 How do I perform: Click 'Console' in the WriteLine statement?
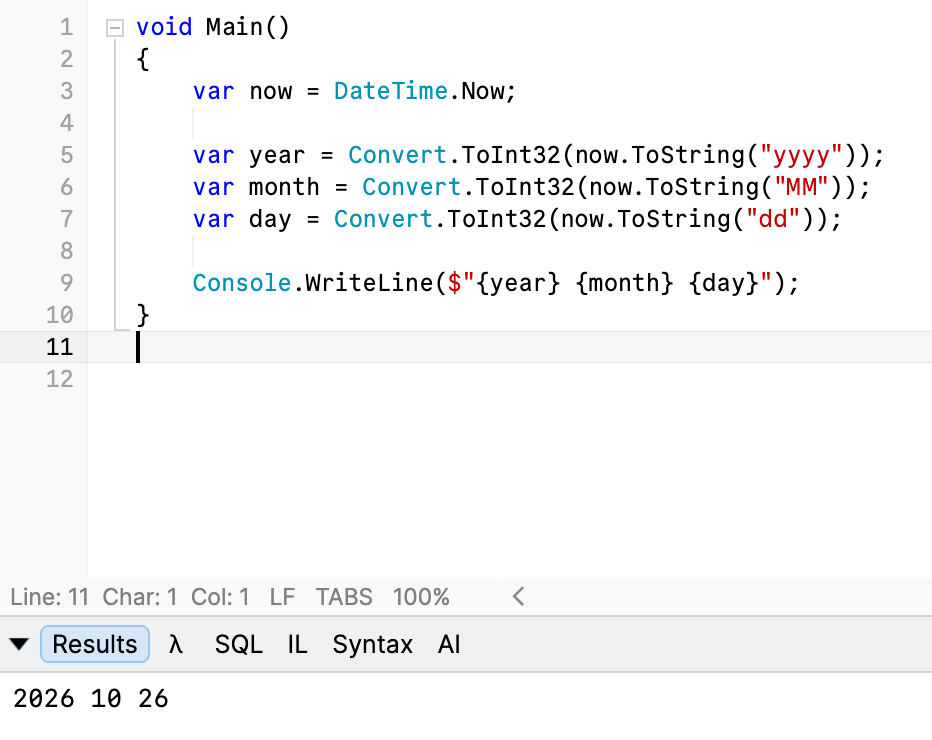tap(242, 283)
